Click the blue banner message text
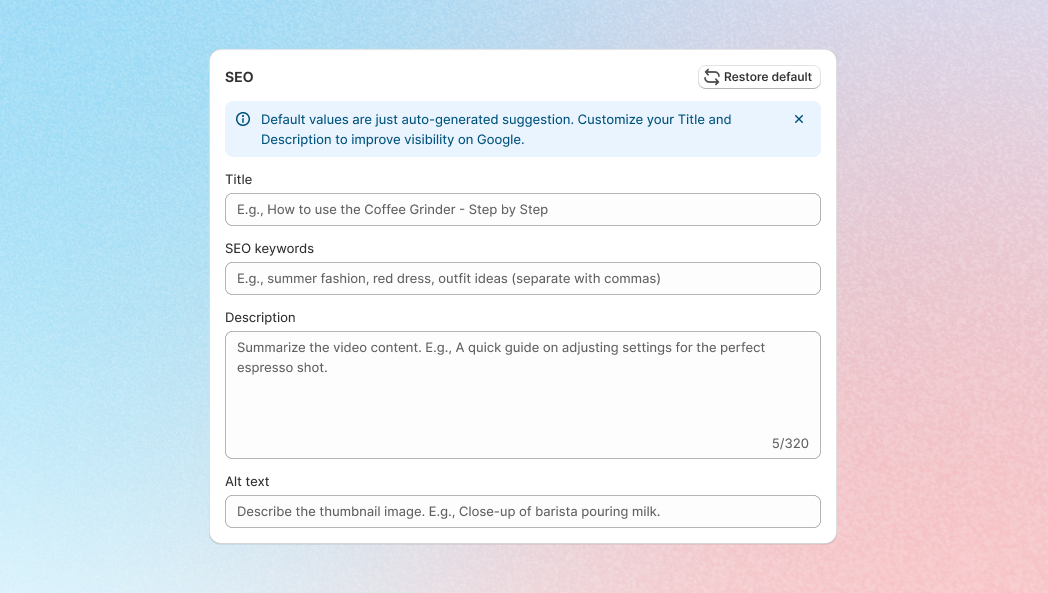1048x593 pixels. [x=495, y=129]
